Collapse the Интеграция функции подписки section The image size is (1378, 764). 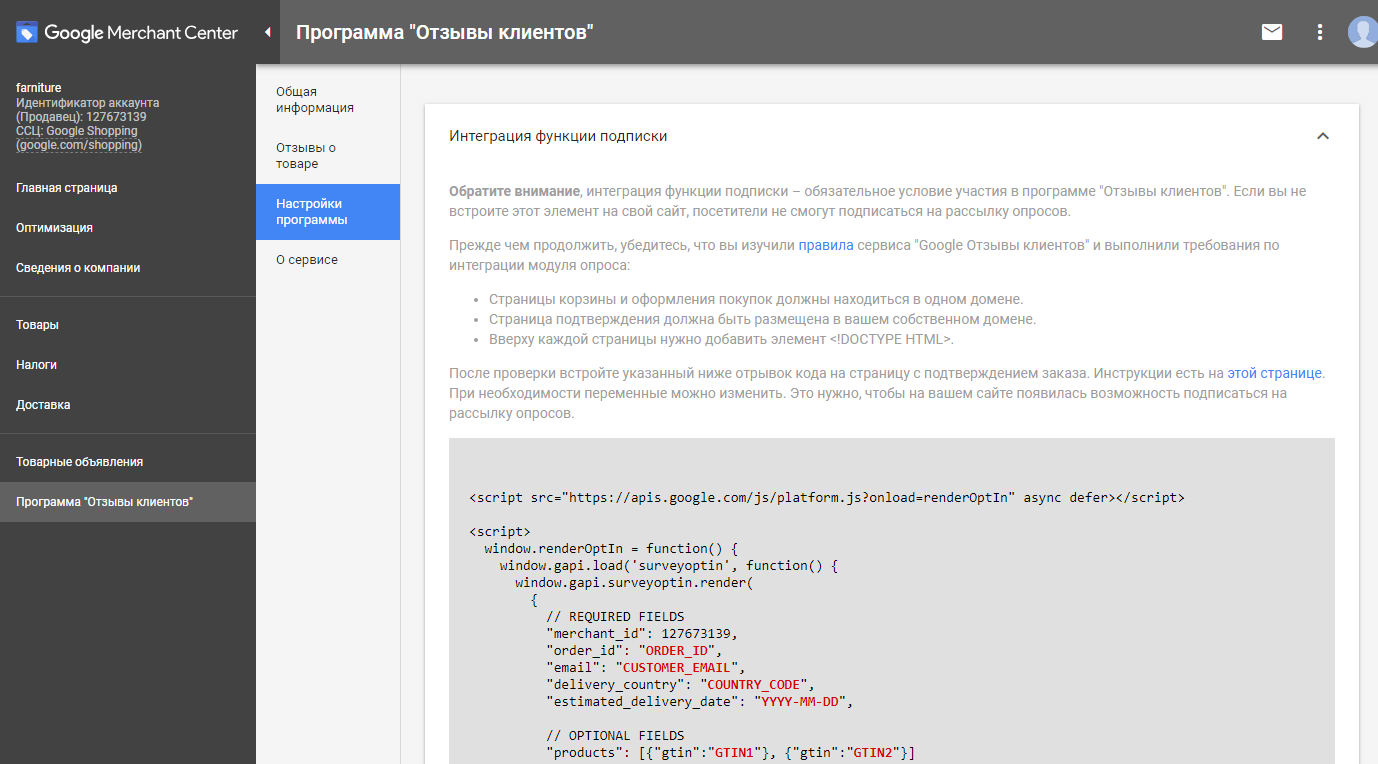(x=1322, y=136)
